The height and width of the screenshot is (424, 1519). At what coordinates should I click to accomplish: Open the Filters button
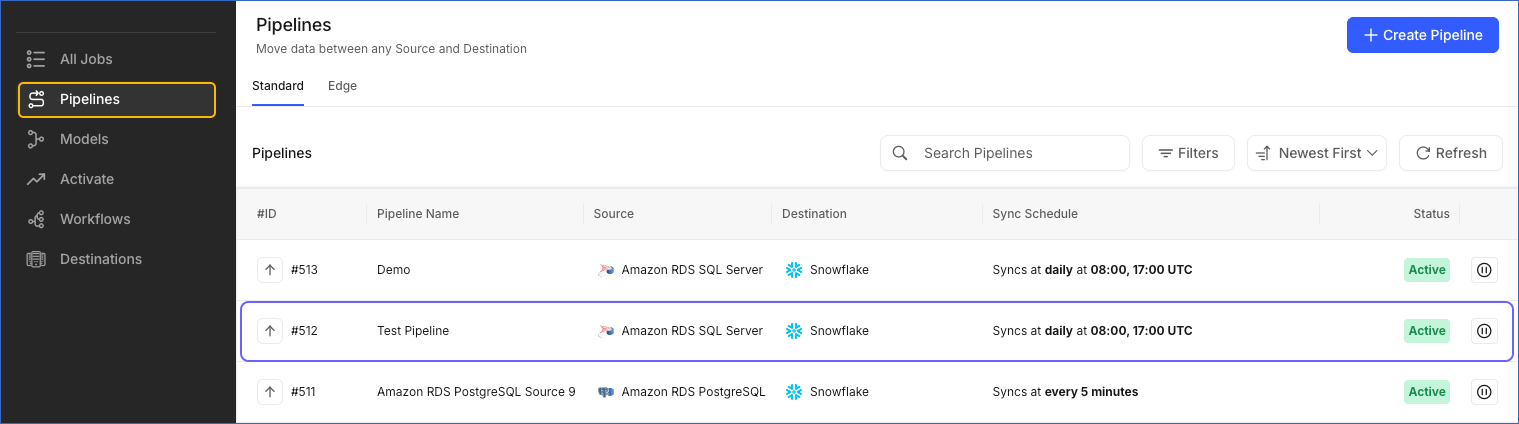(1188, 153)
